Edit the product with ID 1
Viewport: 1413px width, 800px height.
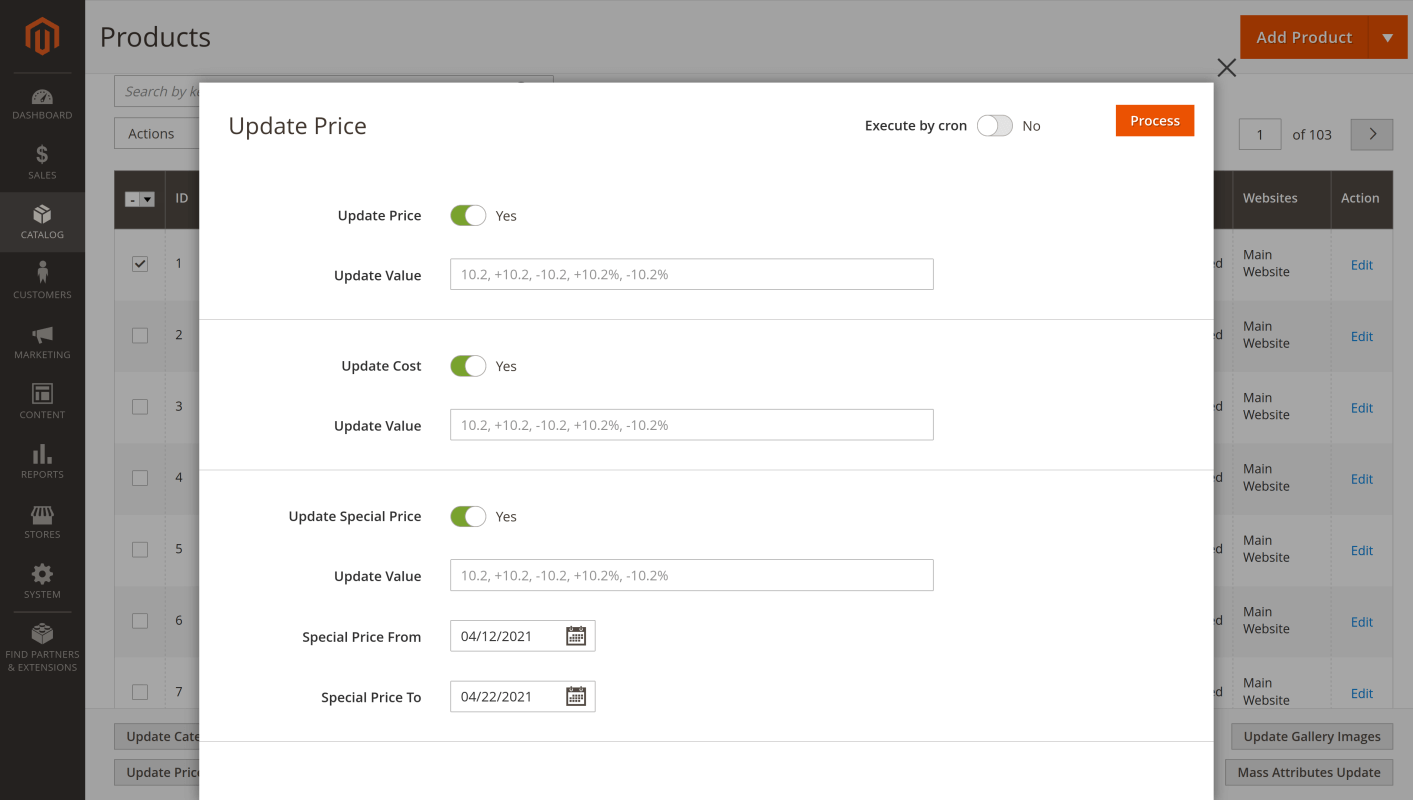(1361, 265)
